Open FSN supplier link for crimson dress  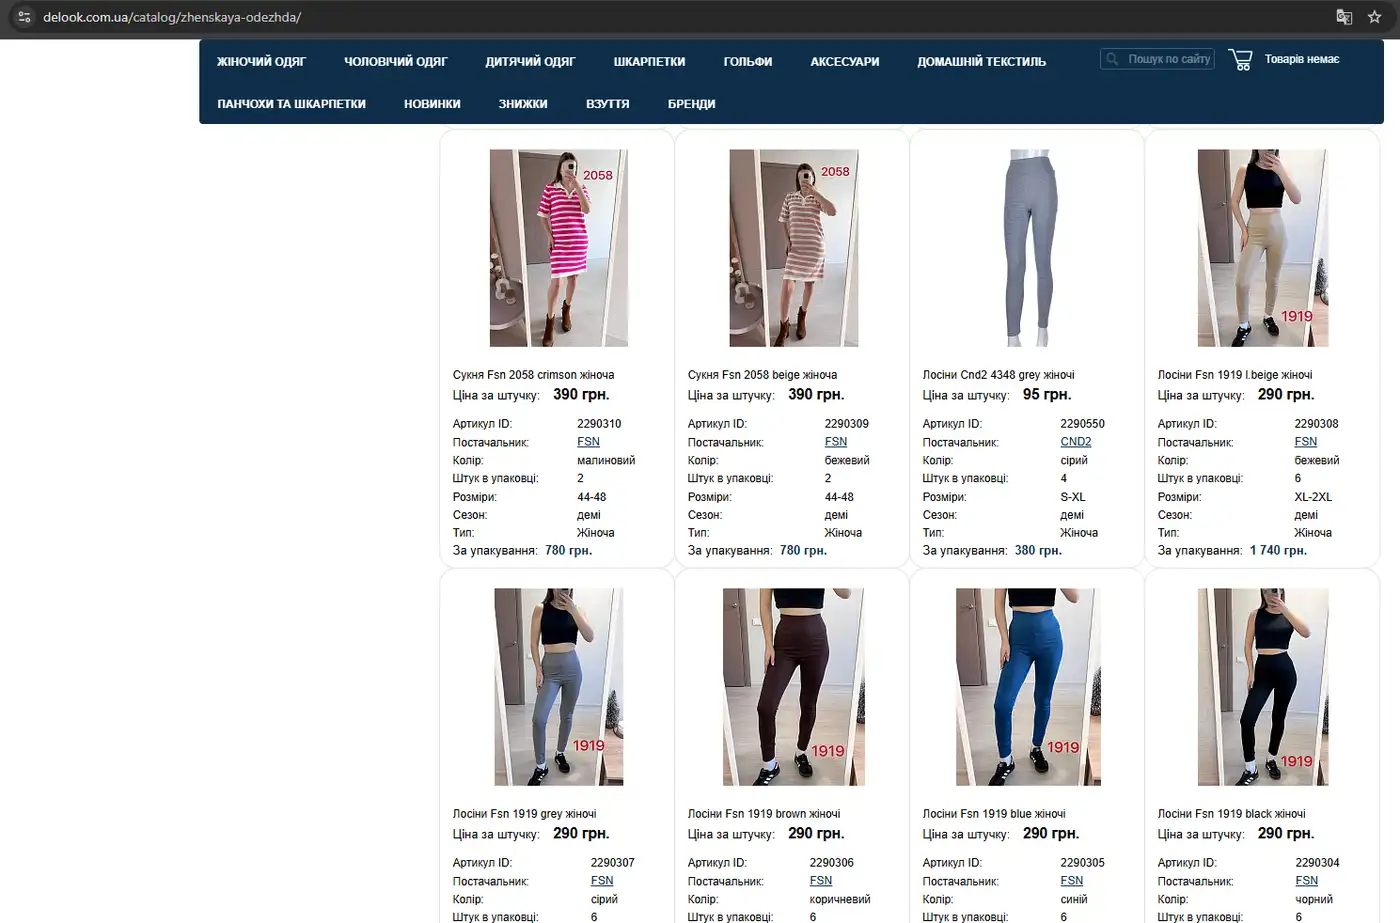coord(588,442)
